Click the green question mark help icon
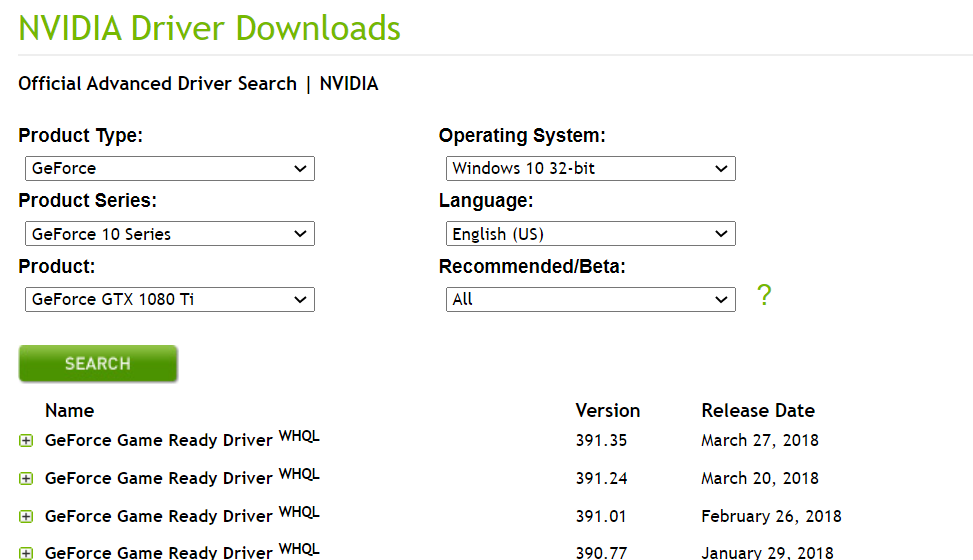 pos(764,296)
